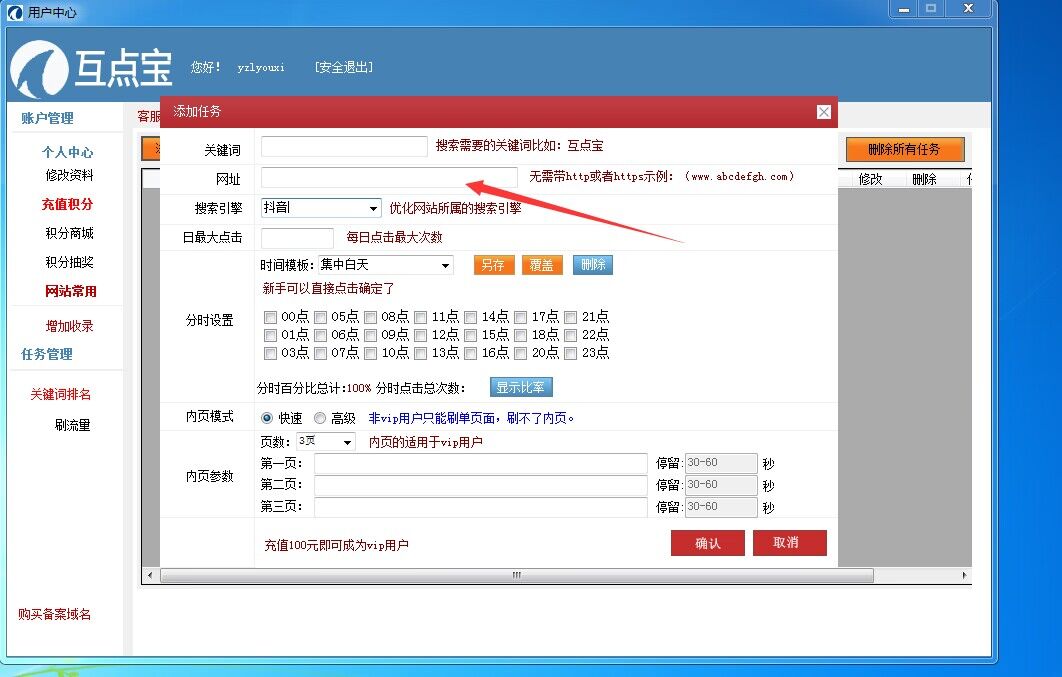
Task: Click the 网址 URL input field
Action: point(389,177)
